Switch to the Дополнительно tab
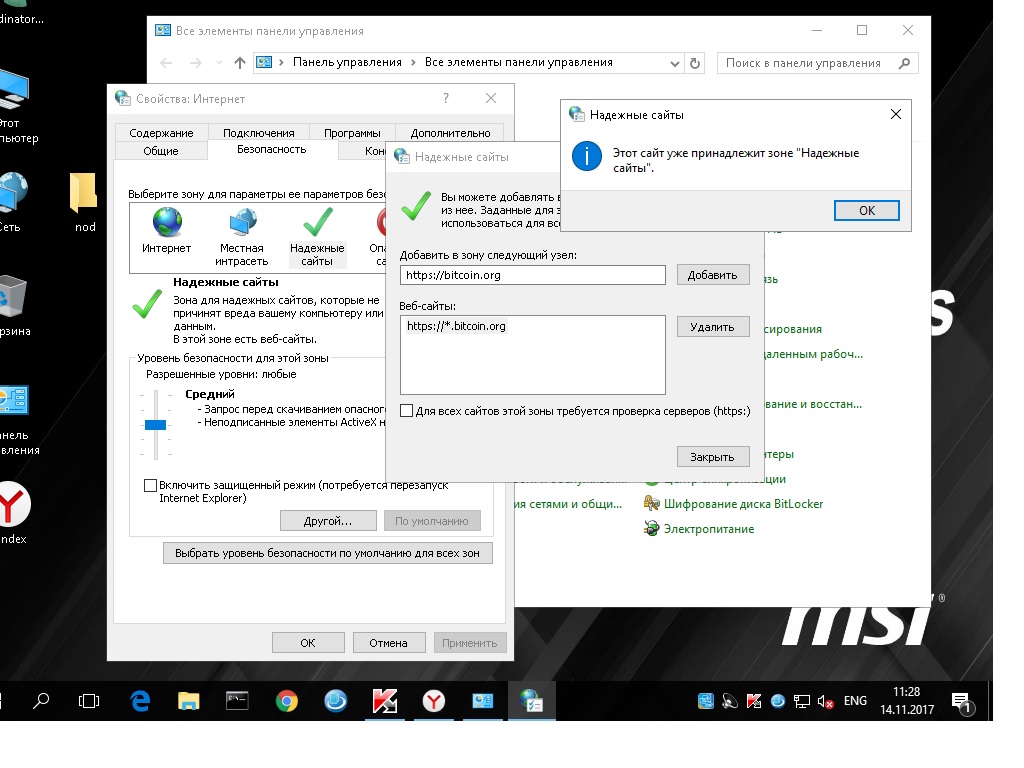Screen dimensions: 1024x768 pyautogui.click(x=450, y=133)
